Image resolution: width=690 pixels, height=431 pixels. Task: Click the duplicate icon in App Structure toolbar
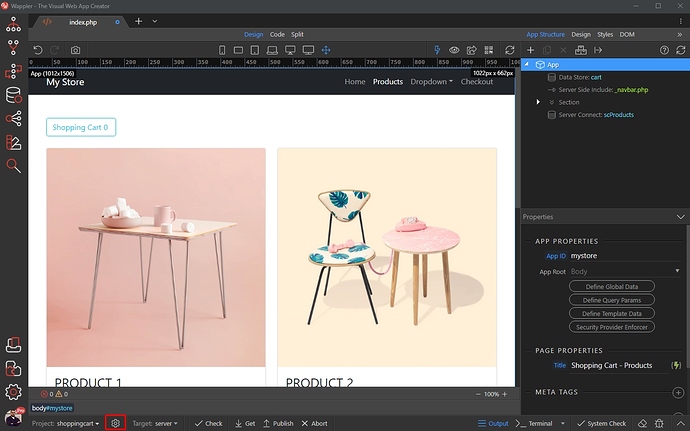point(547,50)
